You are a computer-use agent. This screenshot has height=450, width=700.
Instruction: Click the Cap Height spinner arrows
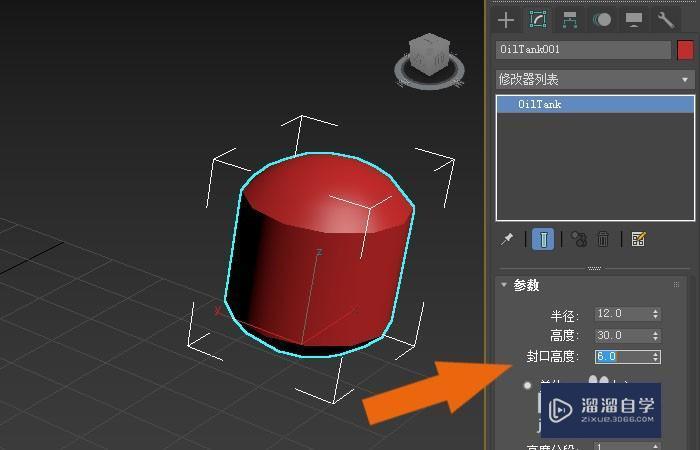click(x=655, y=357)
